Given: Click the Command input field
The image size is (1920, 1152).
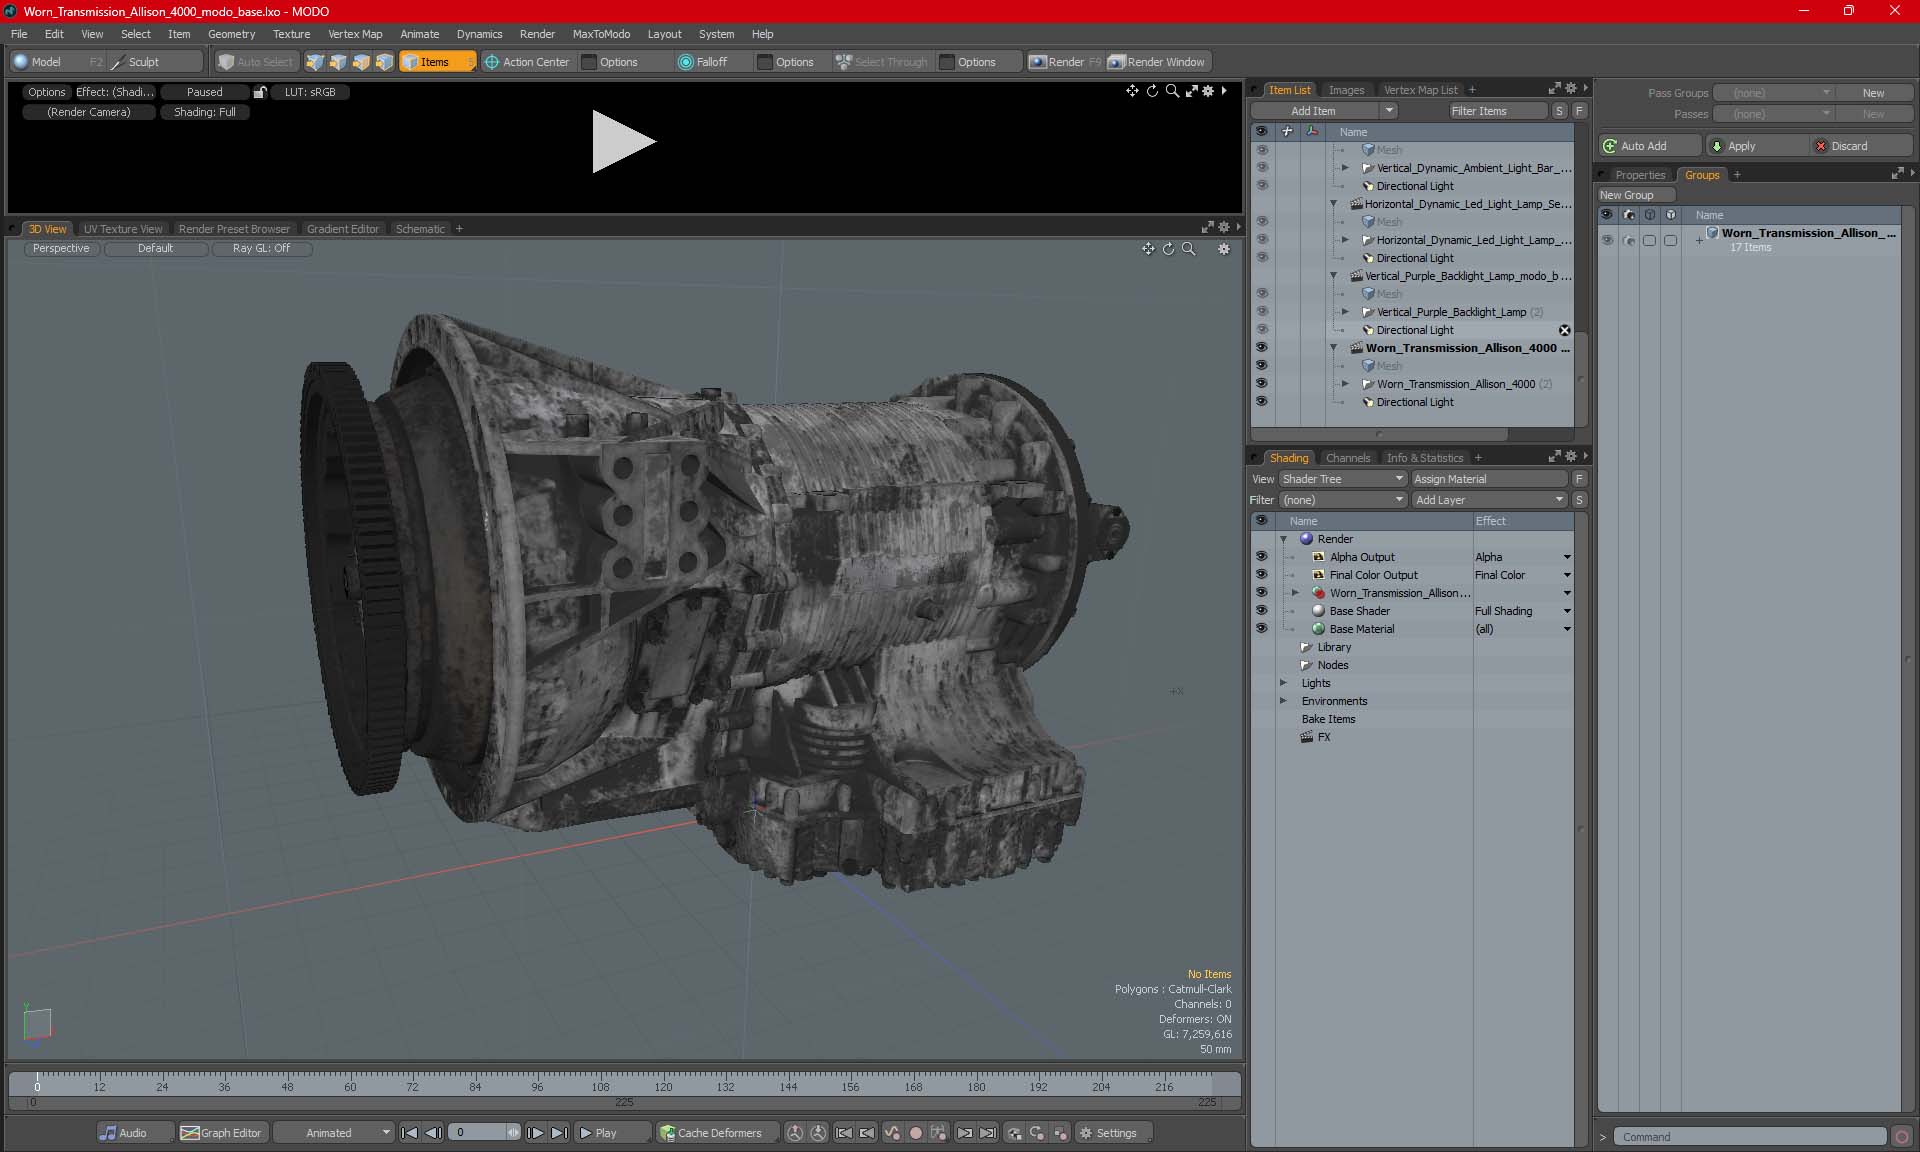Looking at the screenshot, I should point(1750,1137).
